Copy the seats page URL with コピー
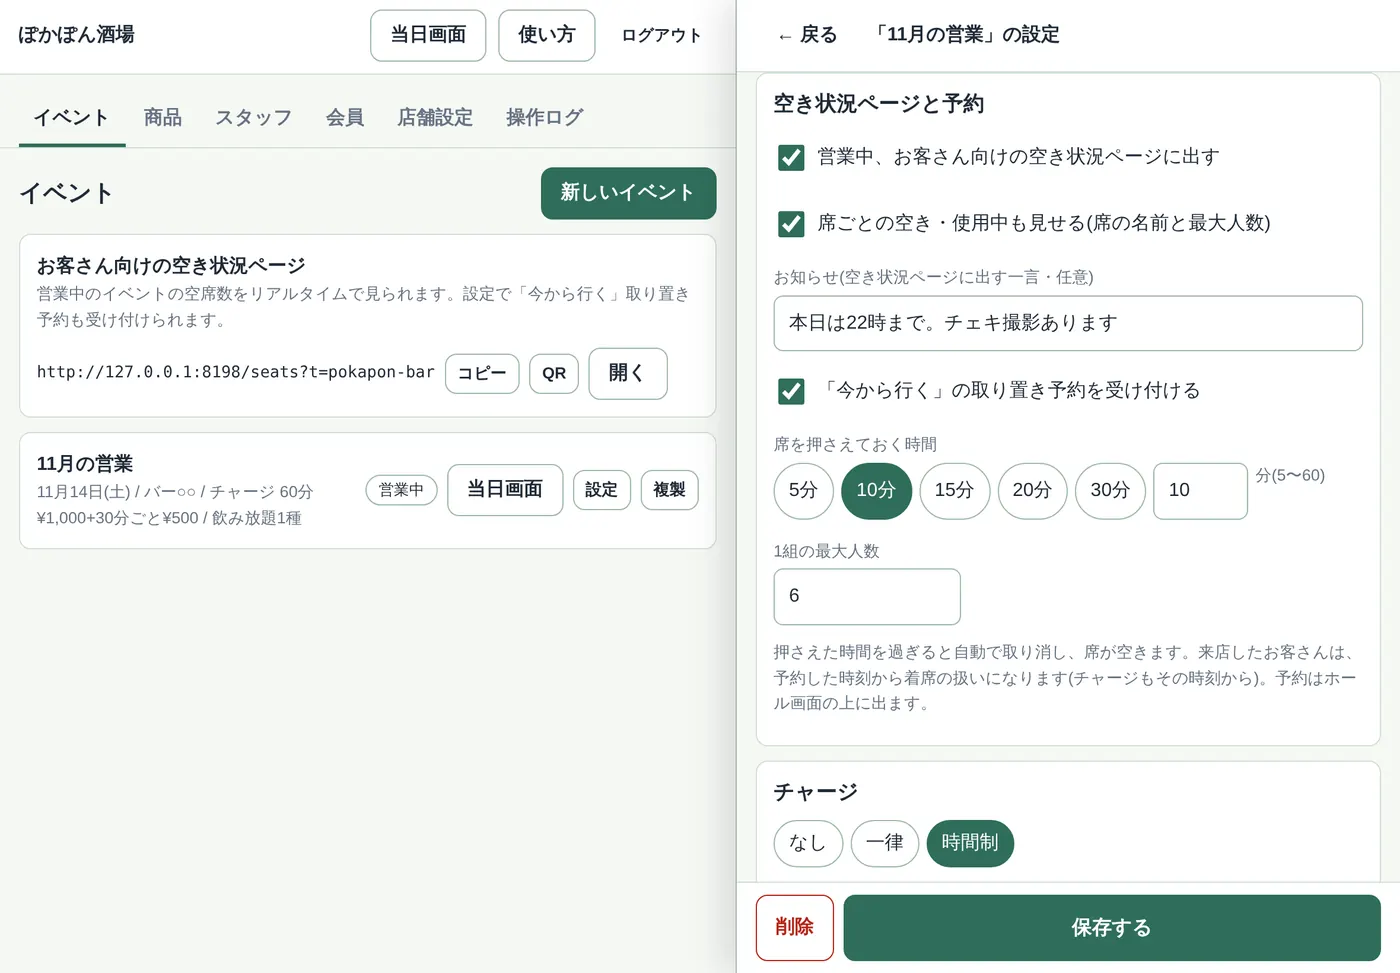This screenshot has height=973, width=1400. (x=482, y=373)
